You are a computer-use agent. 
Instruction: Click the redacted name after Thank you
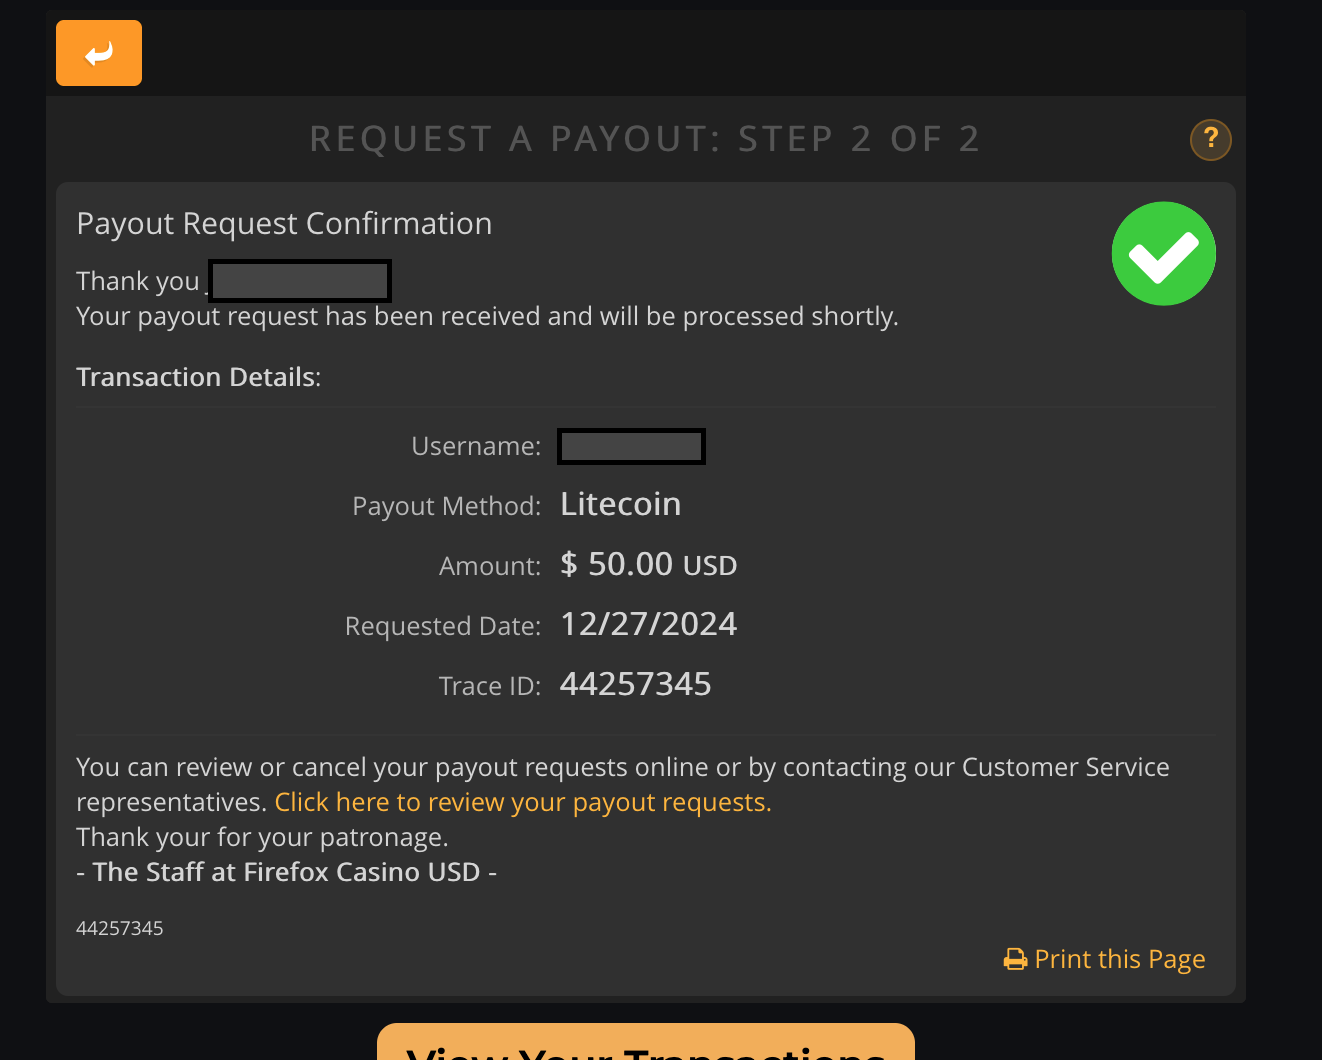point(299,281)
